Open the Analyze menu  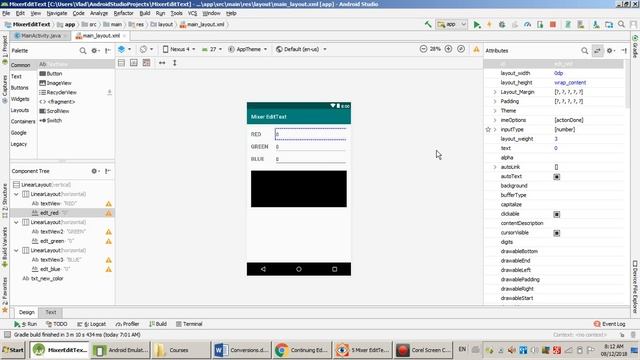(x=99, y=13)
